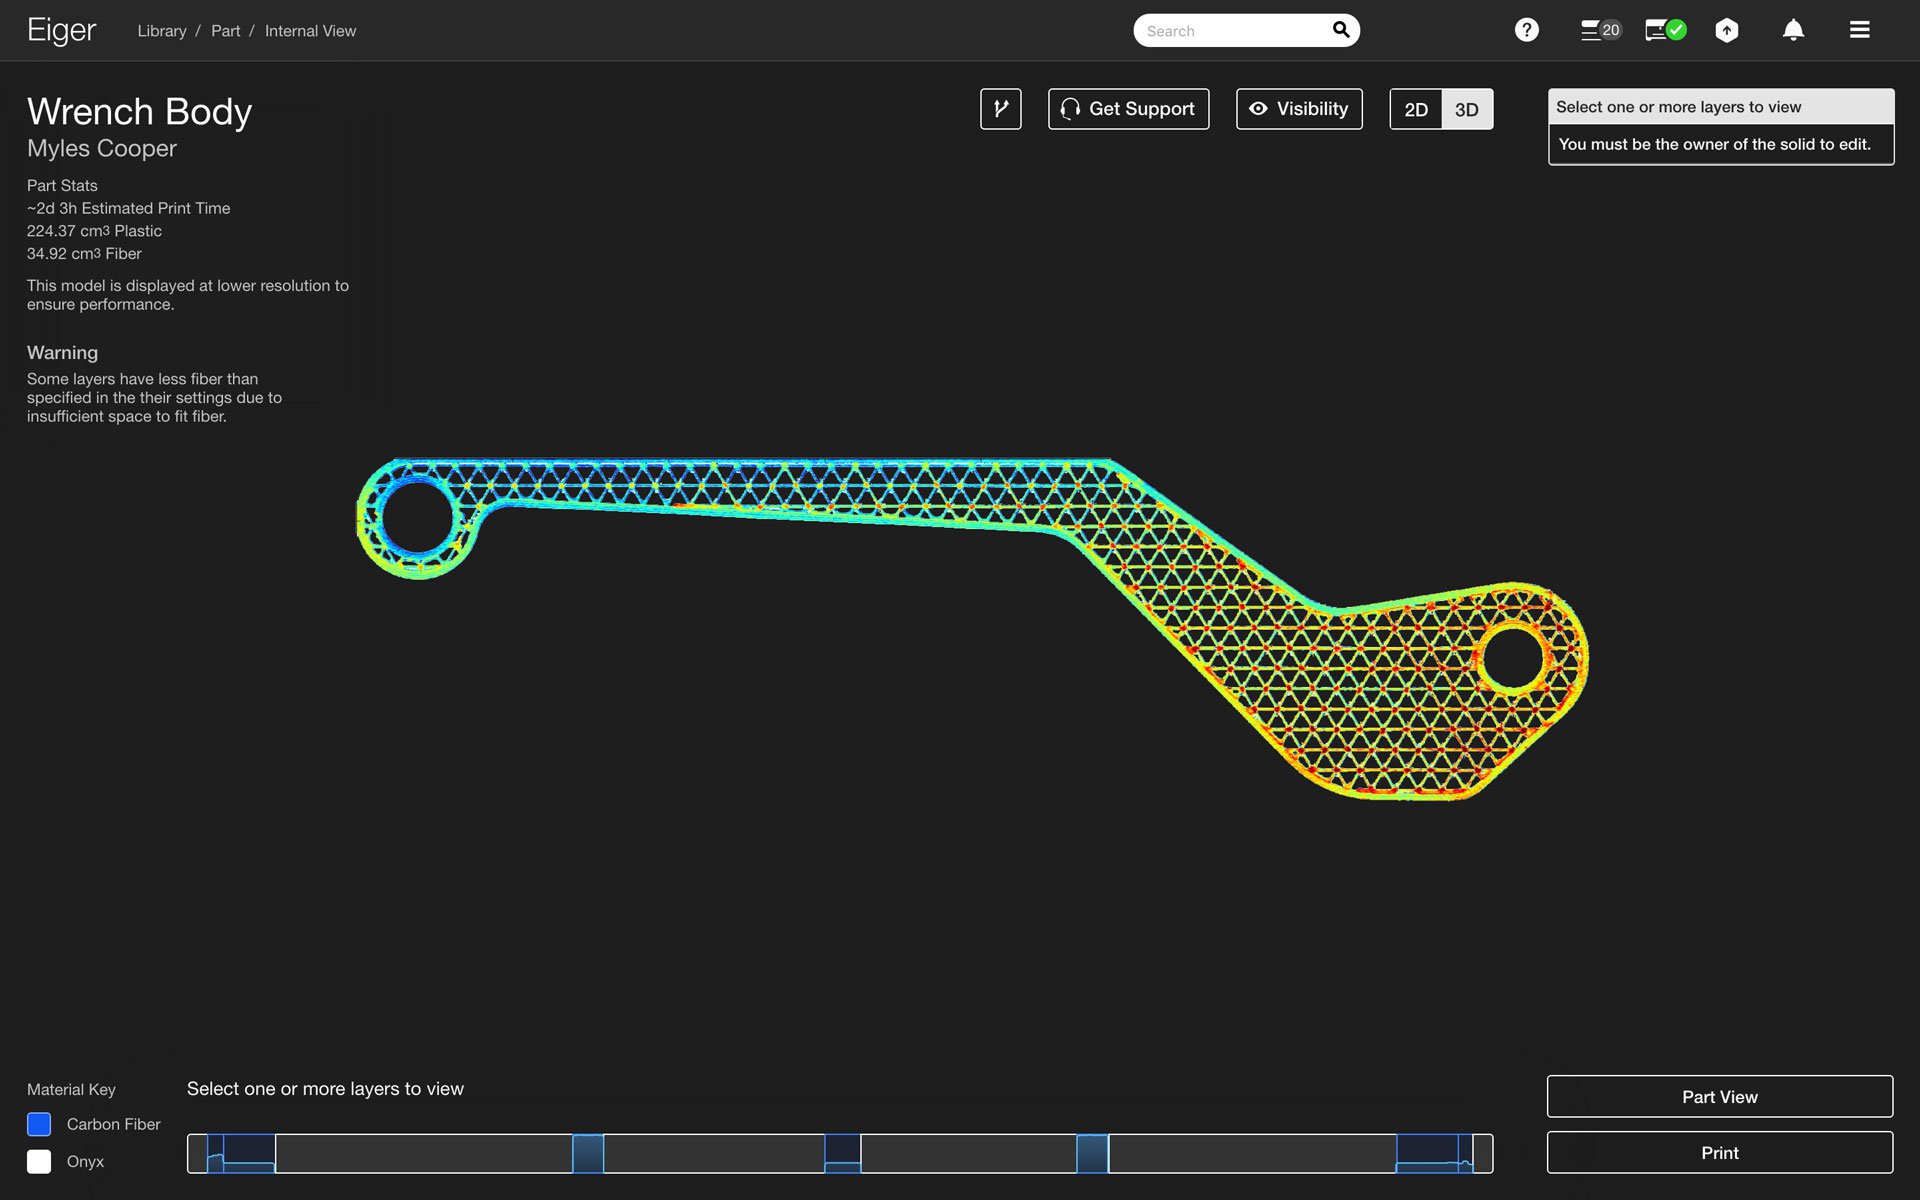Open the Select one or more layers panel
The height and width of the screenshot is (1200, 1920).
point(1719,106)
